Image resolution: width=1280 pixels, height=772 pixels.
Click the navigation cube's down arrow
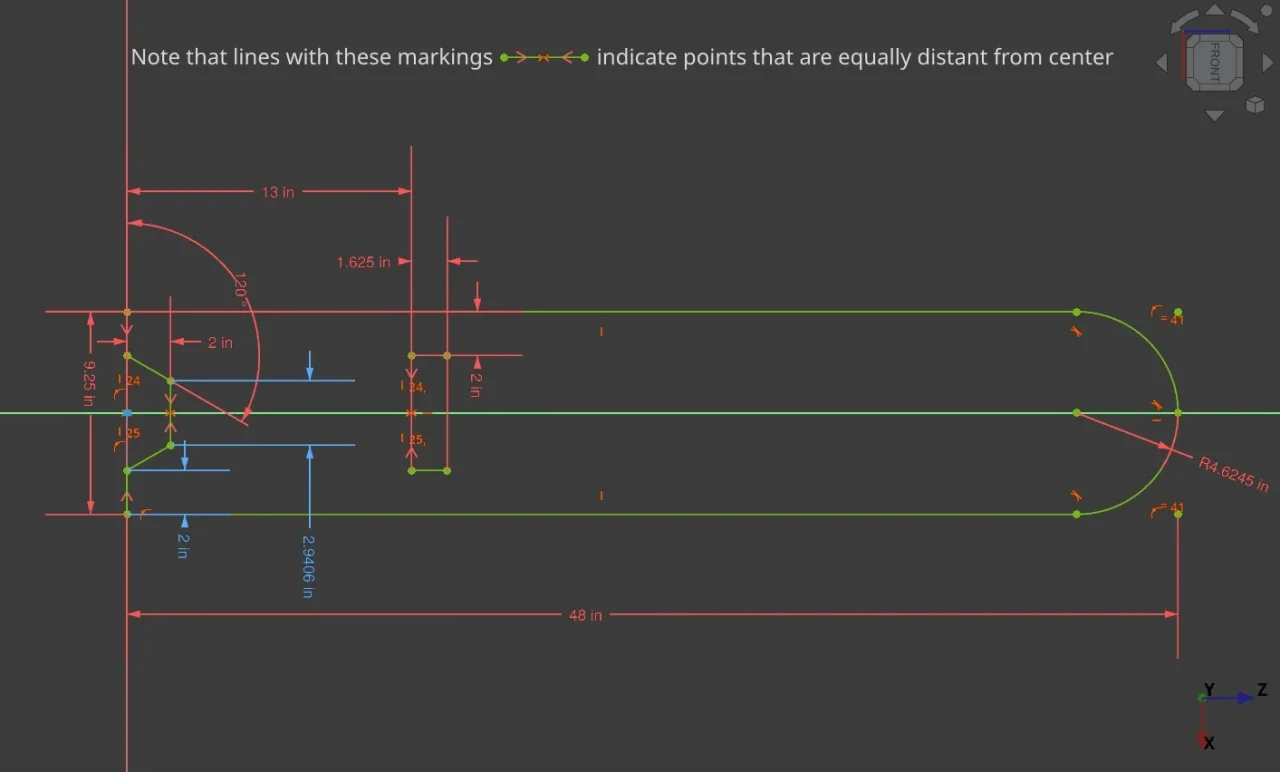click(x=1214, y=116)
